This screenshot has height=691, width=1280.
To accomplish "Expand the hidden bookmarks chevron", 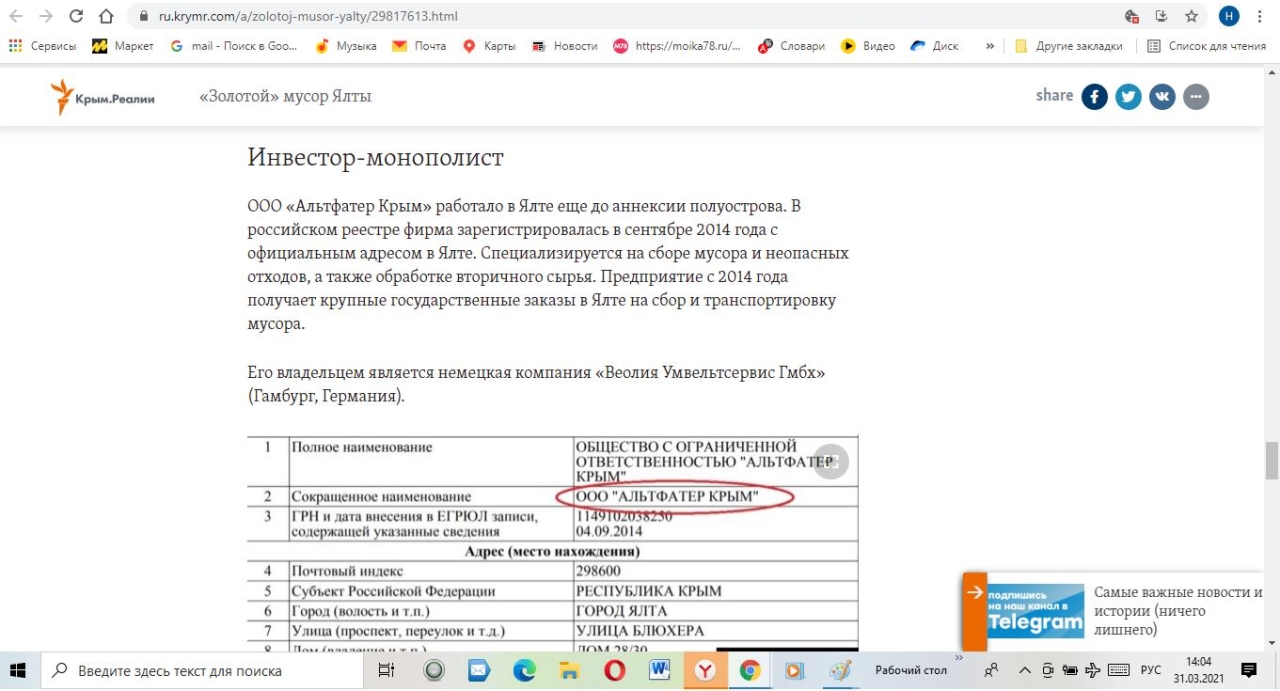I will [990, 46].
